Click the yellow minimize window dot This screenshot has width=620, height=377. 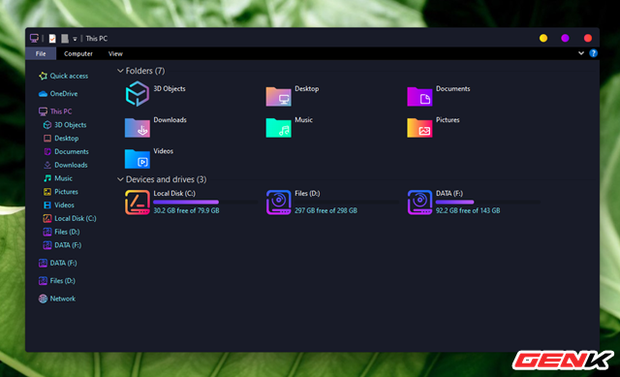(543, 38)
